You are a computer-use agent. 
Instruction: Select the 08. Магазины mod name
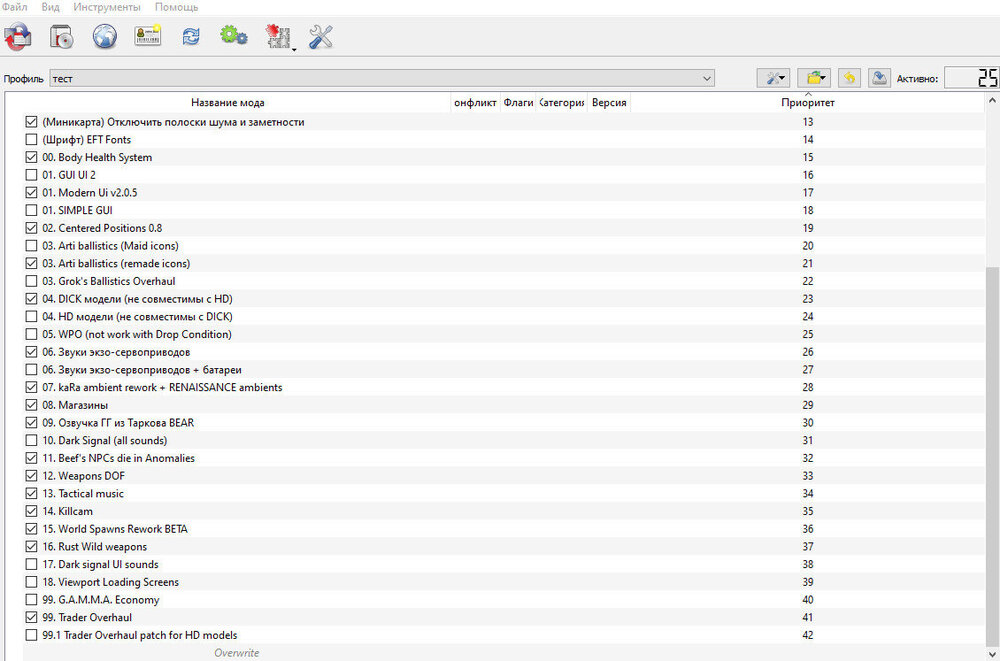coord(75,405)
